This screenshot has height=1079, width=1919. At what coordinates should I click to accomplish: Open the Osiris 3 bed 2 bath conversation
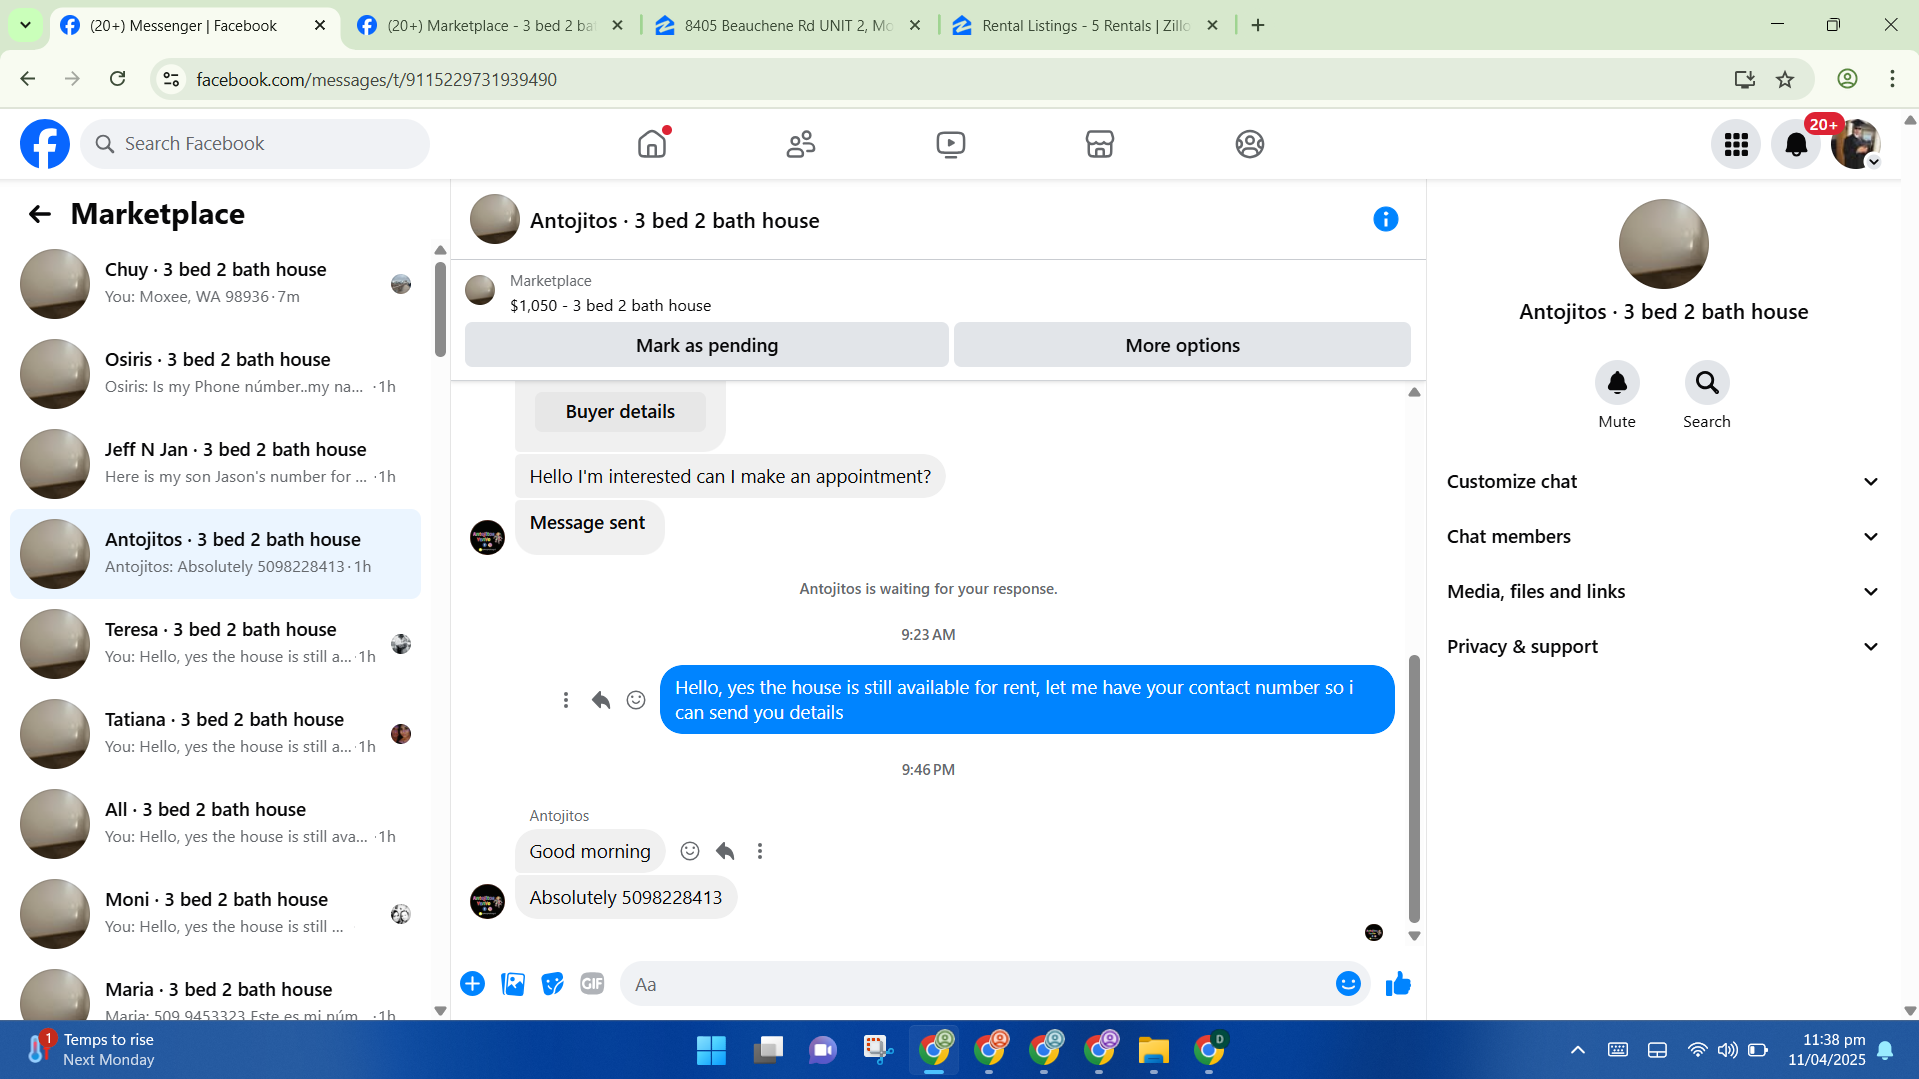coord(215,374)
